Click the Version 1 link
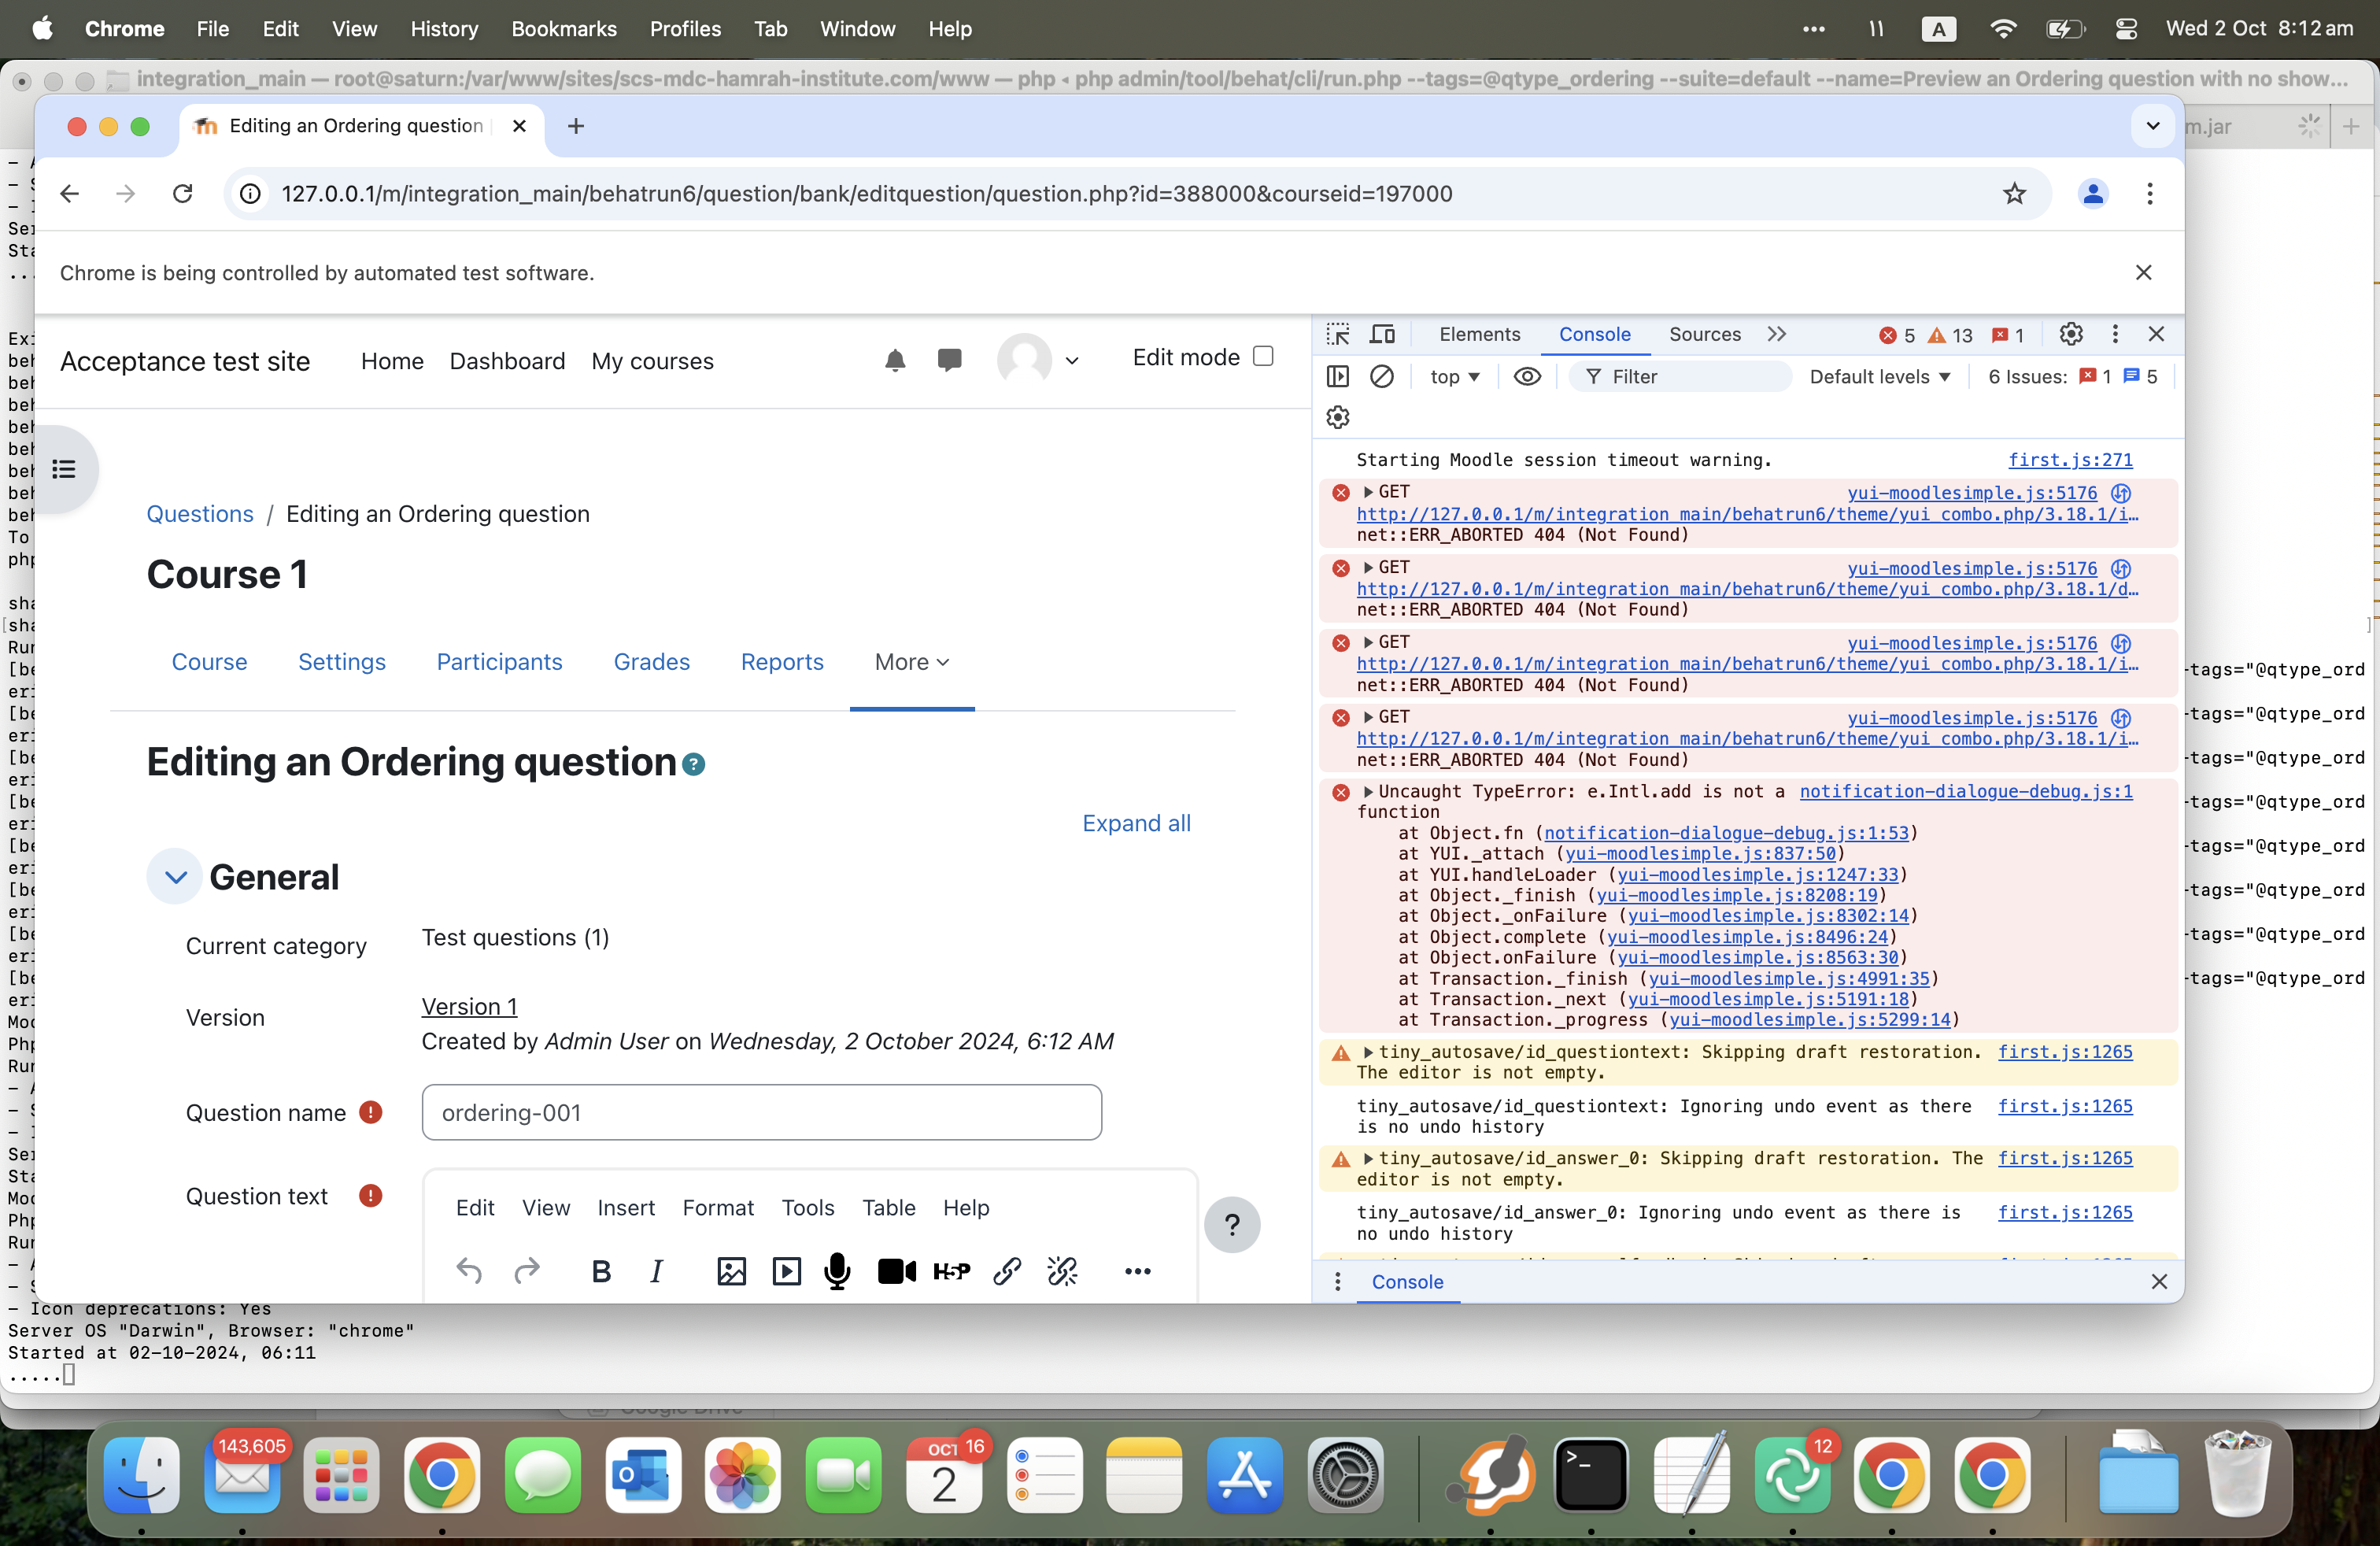 click(x=469, y=1007)
